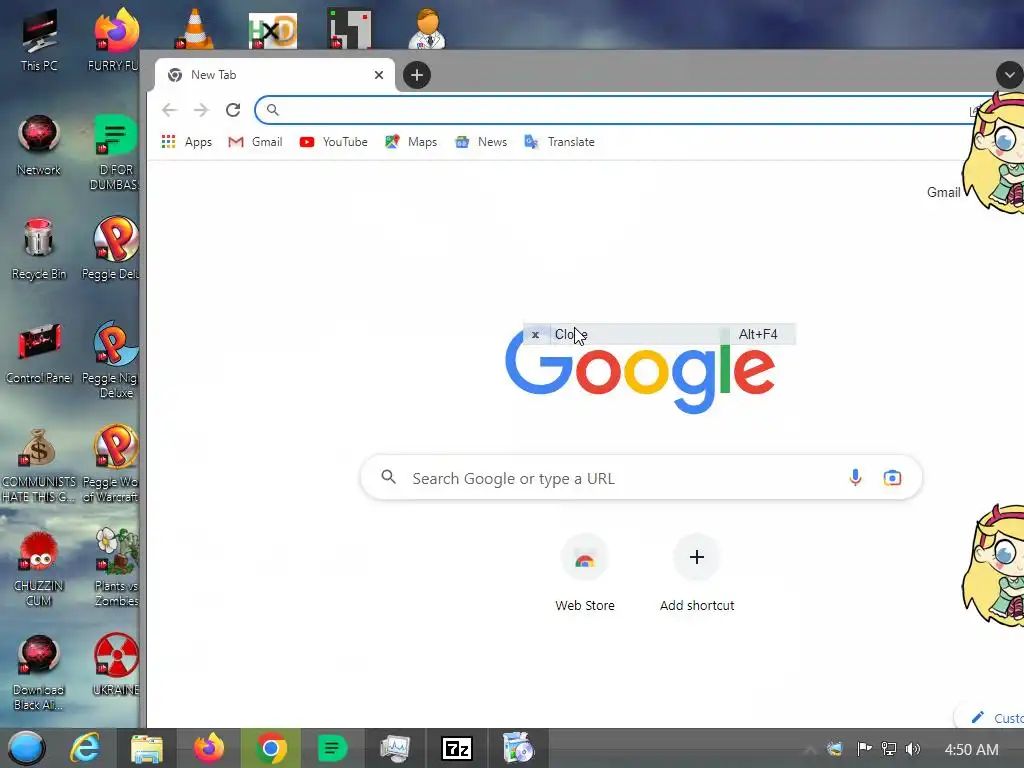Click the Google logo

(640, 377)
